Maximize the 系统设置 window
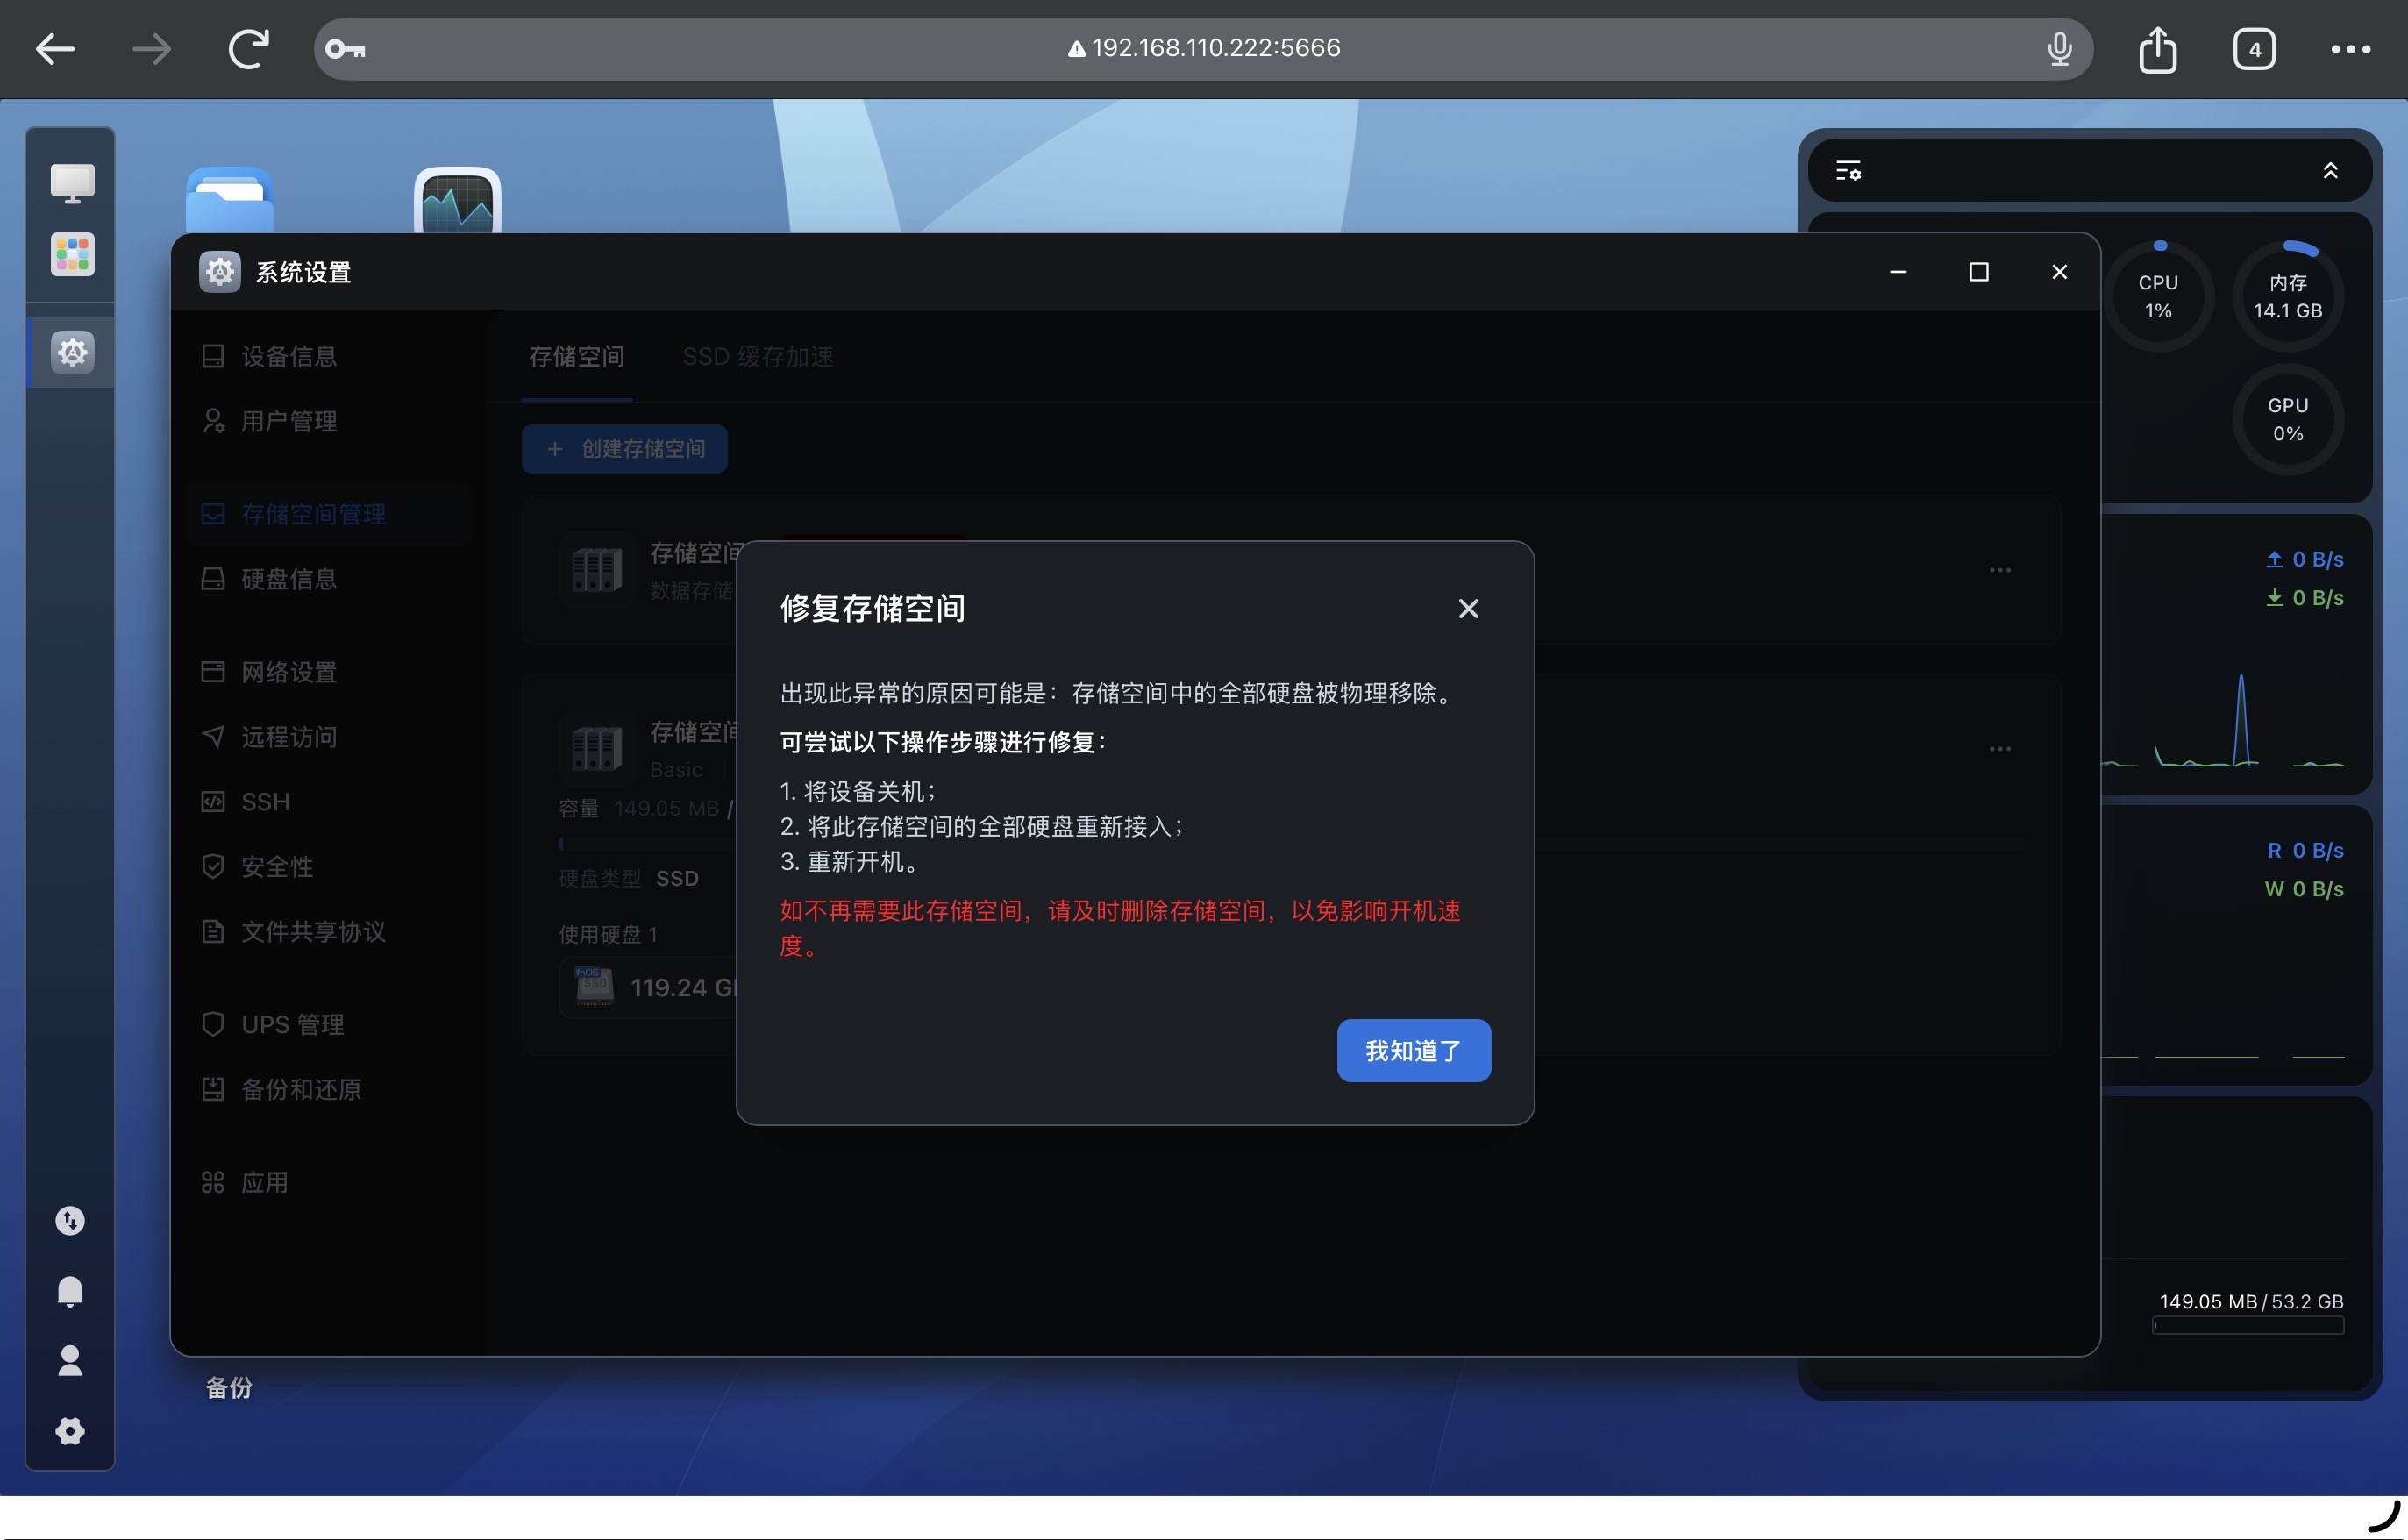The height and width of the screenshot is (1540, 2408). click(1978, 272)
